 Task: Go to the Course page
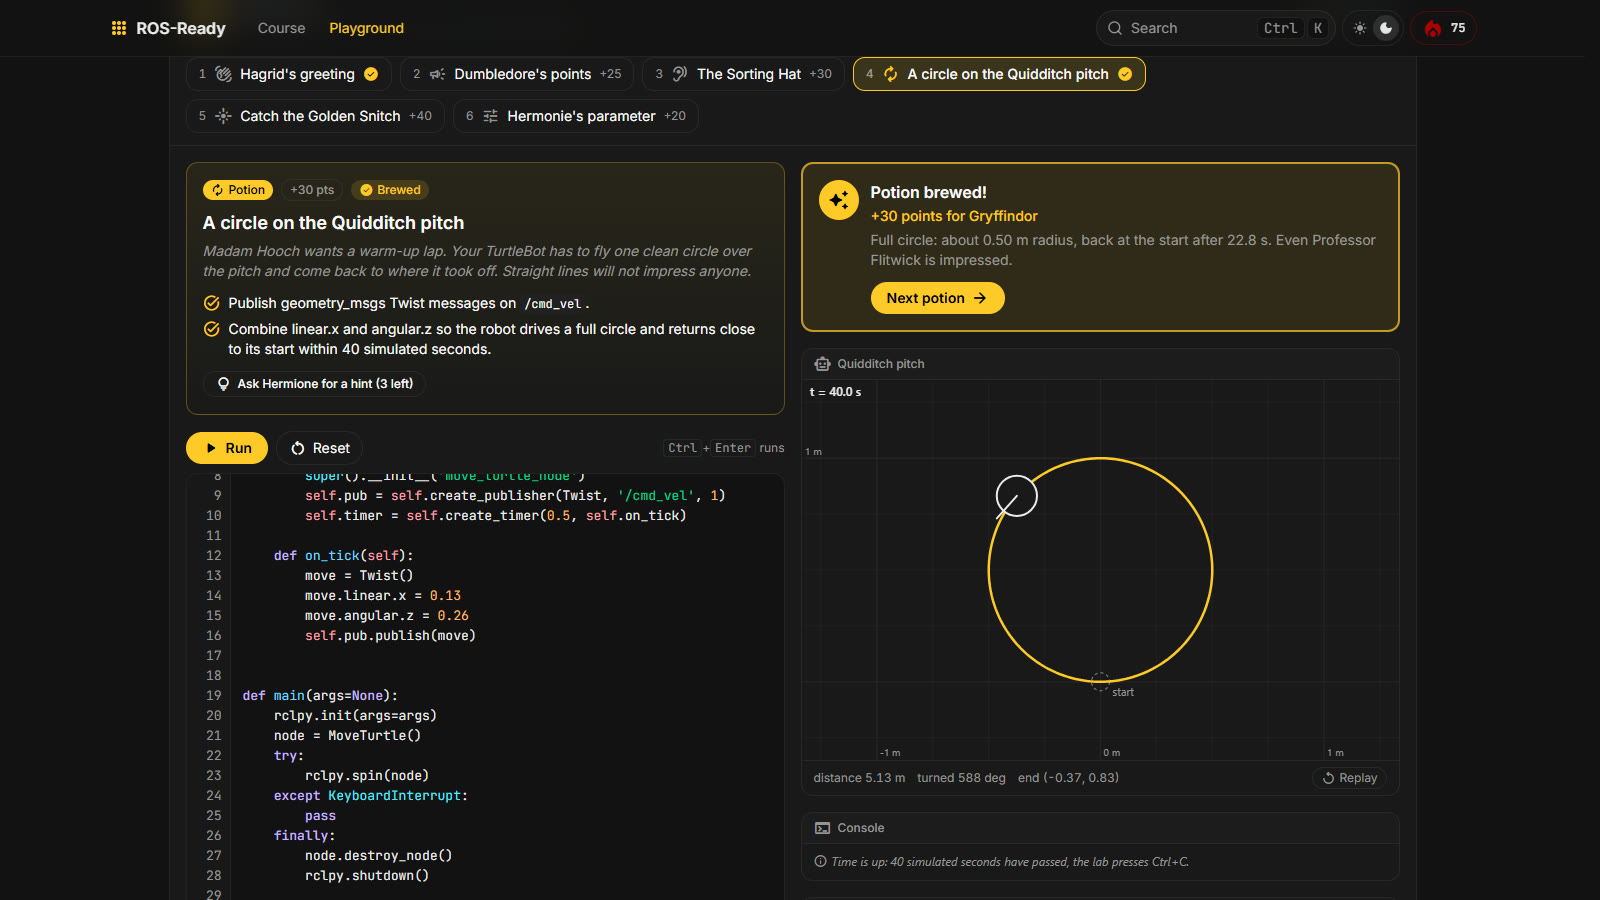(282, 28)
